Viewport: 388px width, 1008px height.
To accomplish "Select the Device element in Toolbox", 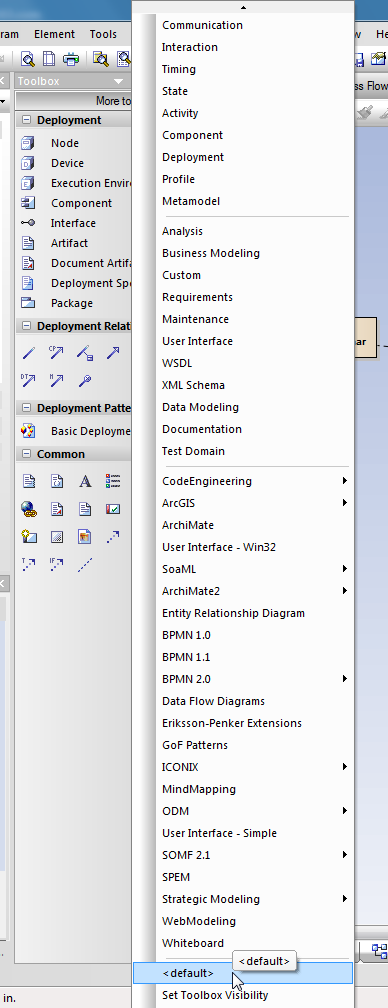I will click(67, 163).
